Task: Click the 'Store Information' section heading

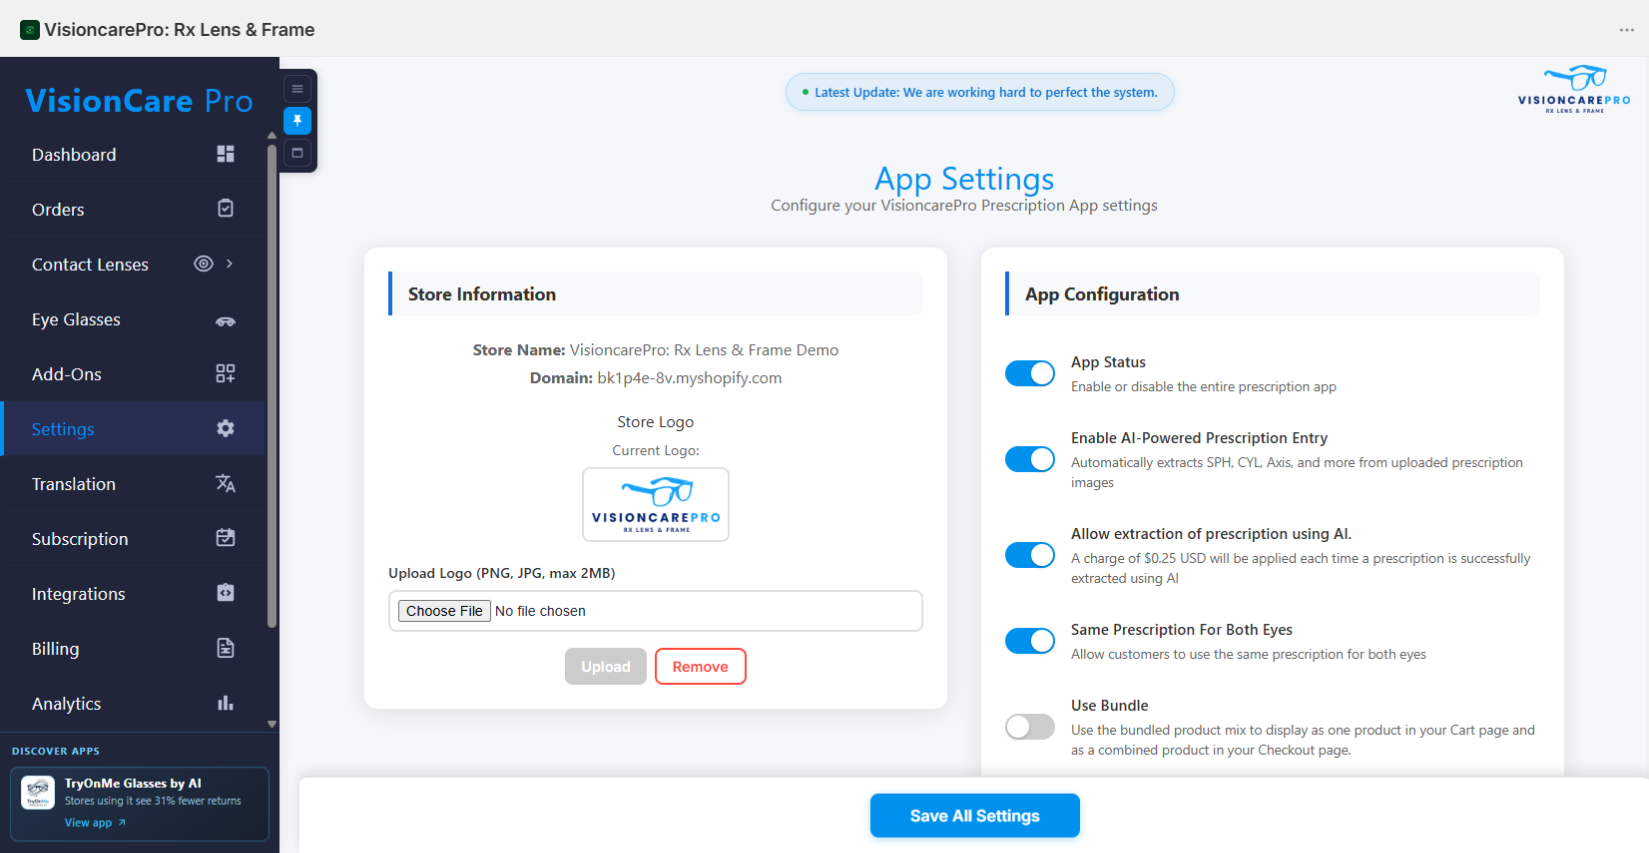Action: pos(482,294)
